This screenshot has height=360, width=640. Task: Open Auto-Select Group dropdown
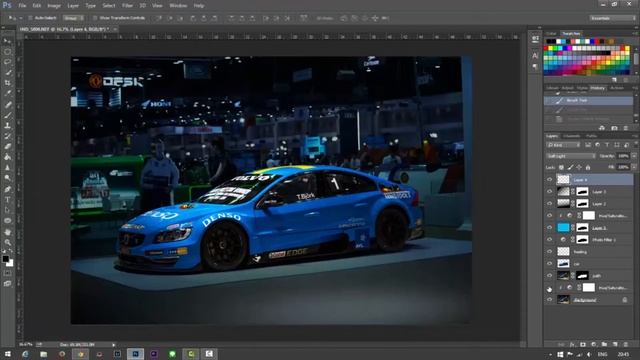point(73,18)
